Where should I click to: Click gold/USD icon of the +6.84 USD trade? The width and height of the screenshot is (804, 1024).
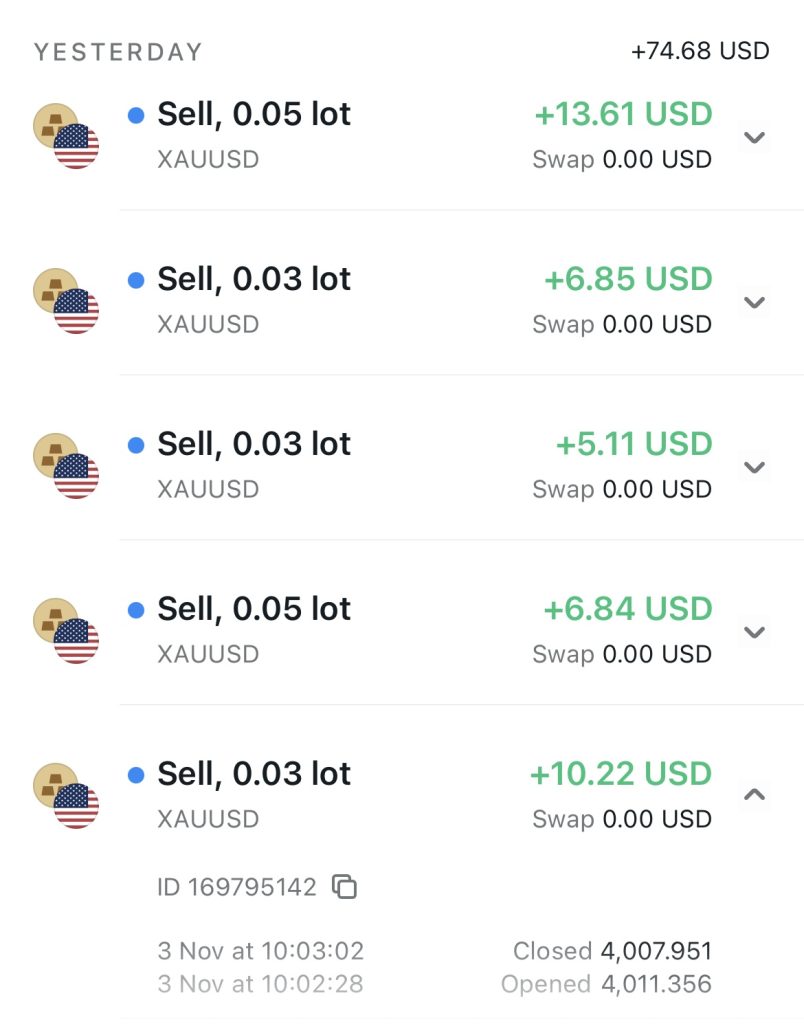(66, 631)
